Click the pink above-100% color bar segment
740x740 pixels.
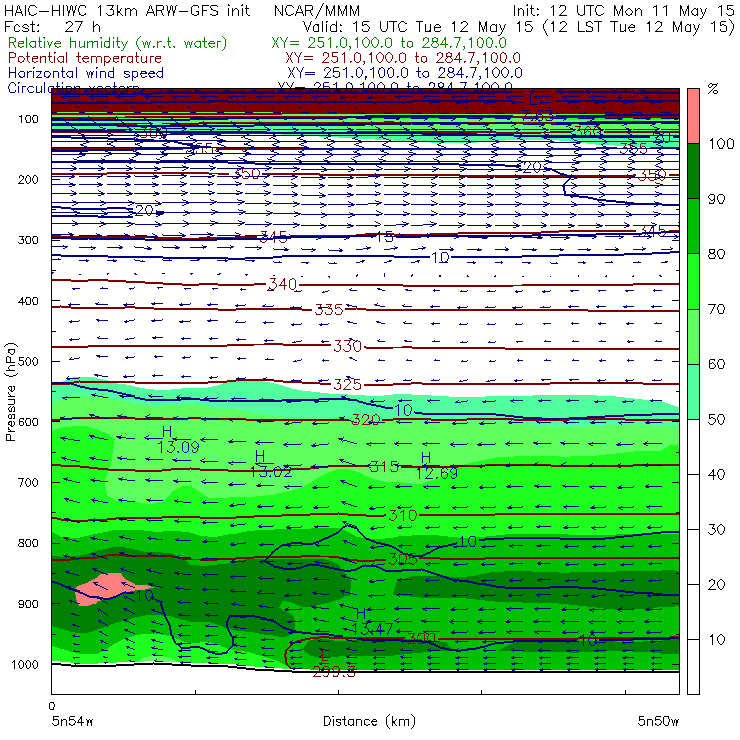pyautogui.click(x=693, y=116)
